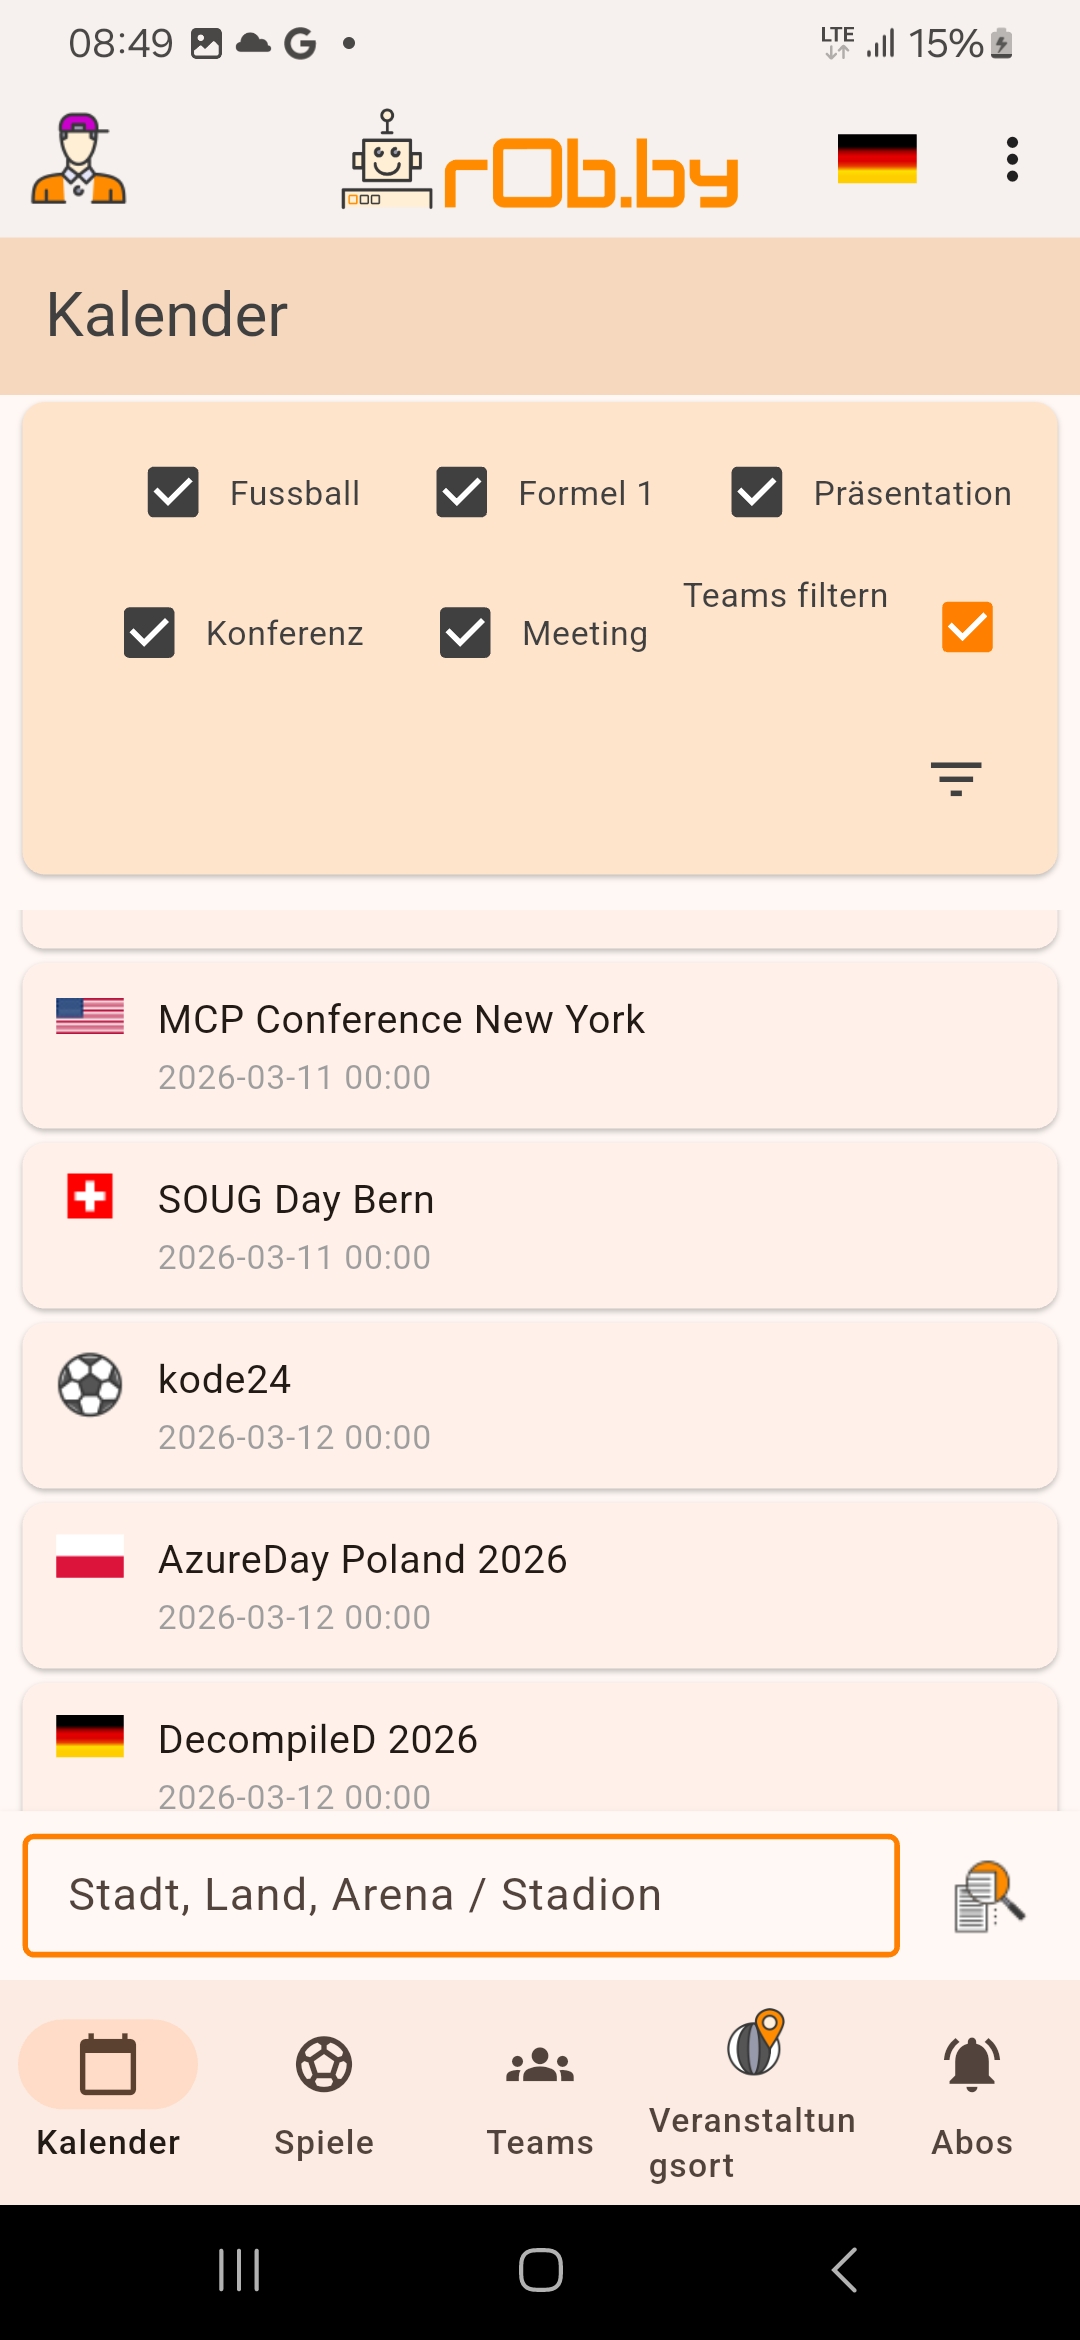This screenshot has height=2340, width=1080.
Task: Toggle the Formel 1 checkbox
Action: point(462,492)
